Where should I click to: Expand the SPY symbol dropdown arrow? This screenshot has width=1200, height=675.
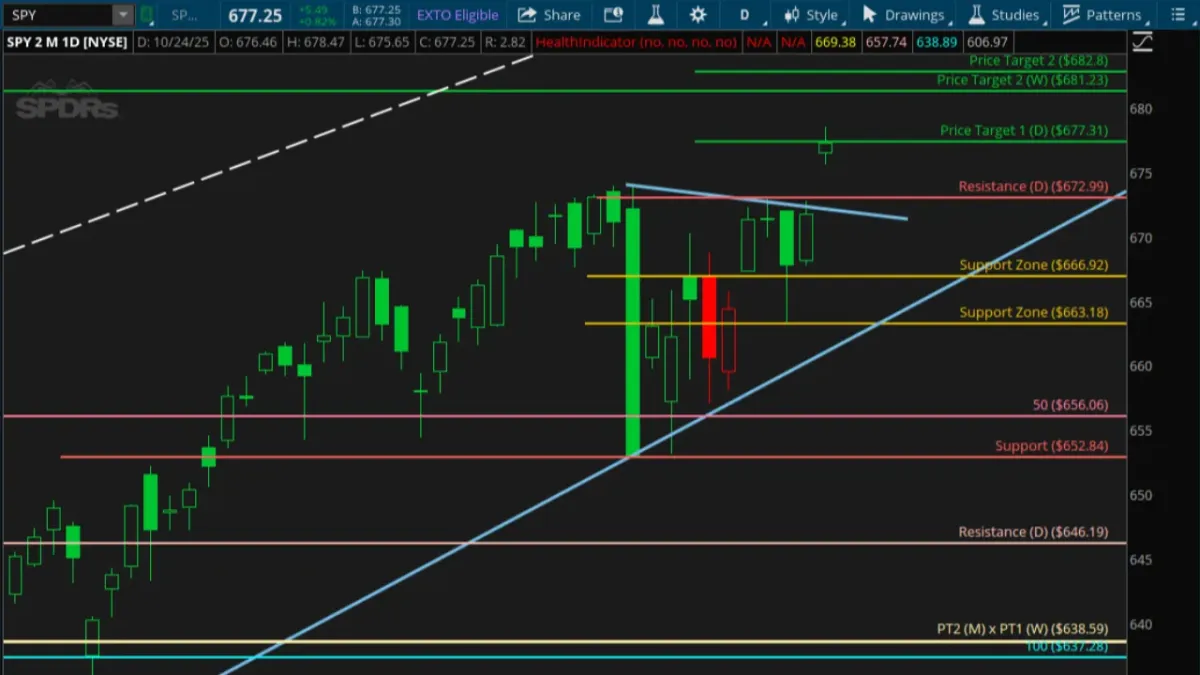pyautogui.click(x=122, y=15)
